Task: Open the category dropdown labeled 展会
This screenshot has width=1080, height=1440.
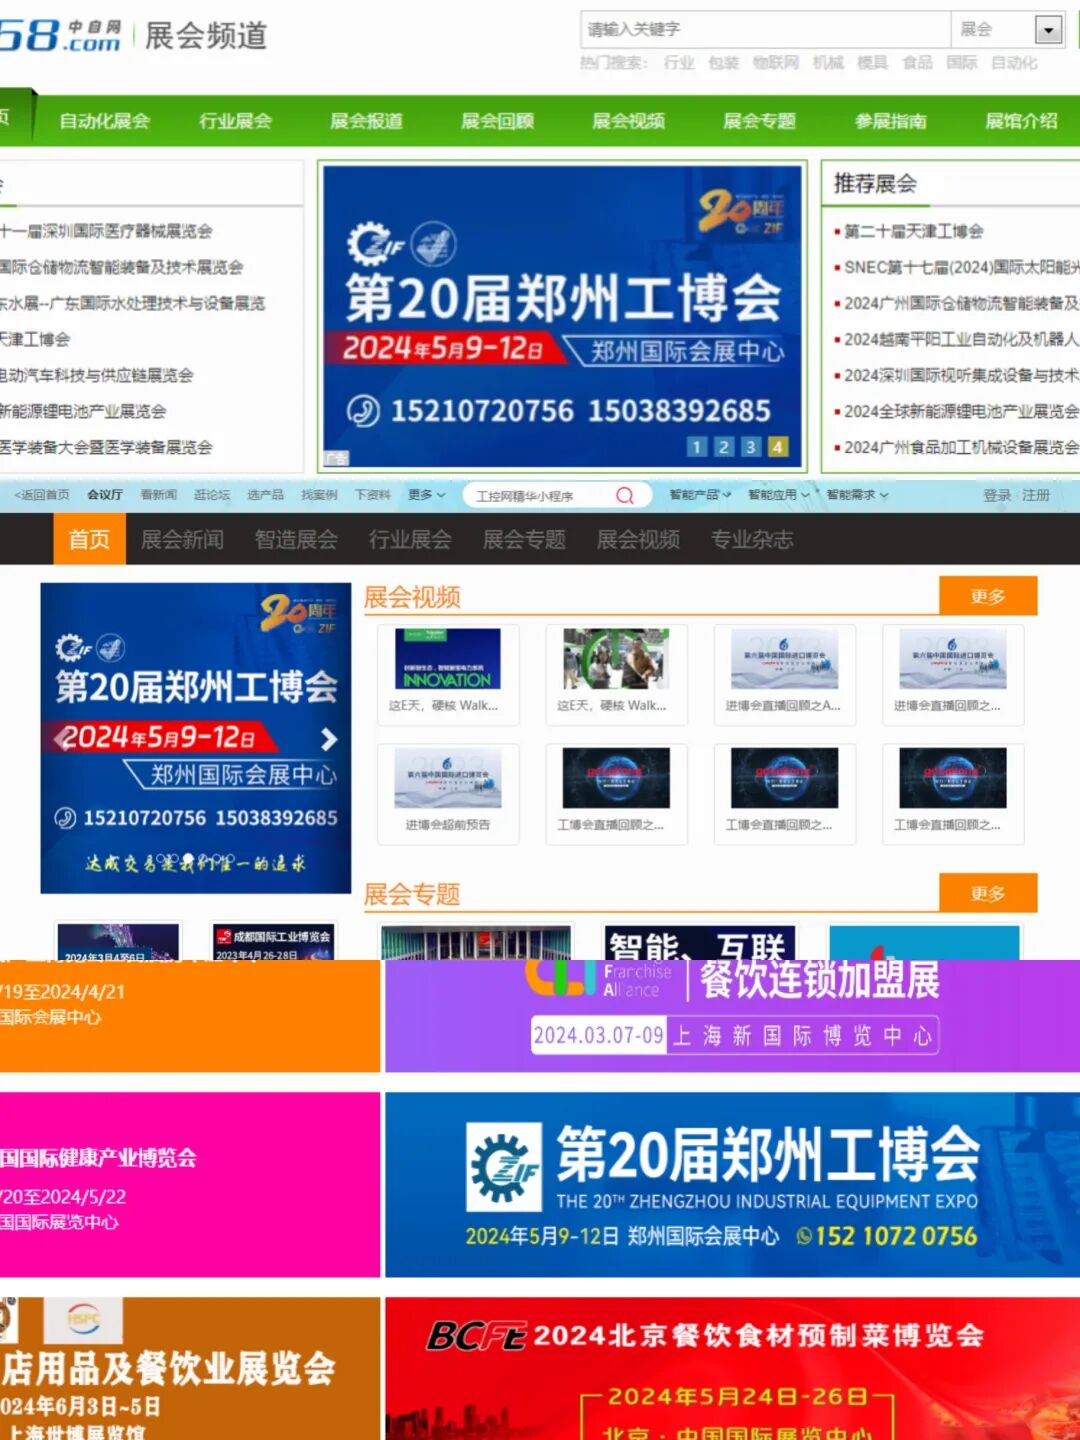Action: point(1008,30)
